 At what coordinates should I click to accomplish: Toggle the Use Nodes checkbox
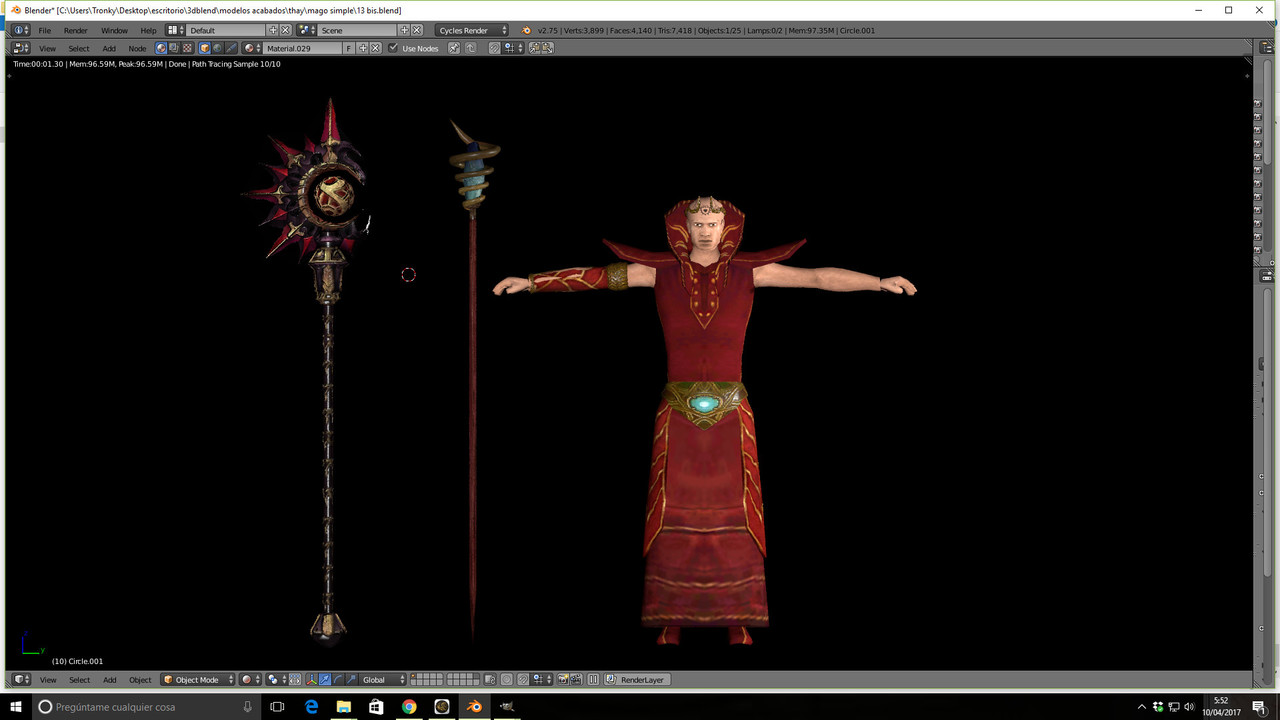[x=393, y=48]
